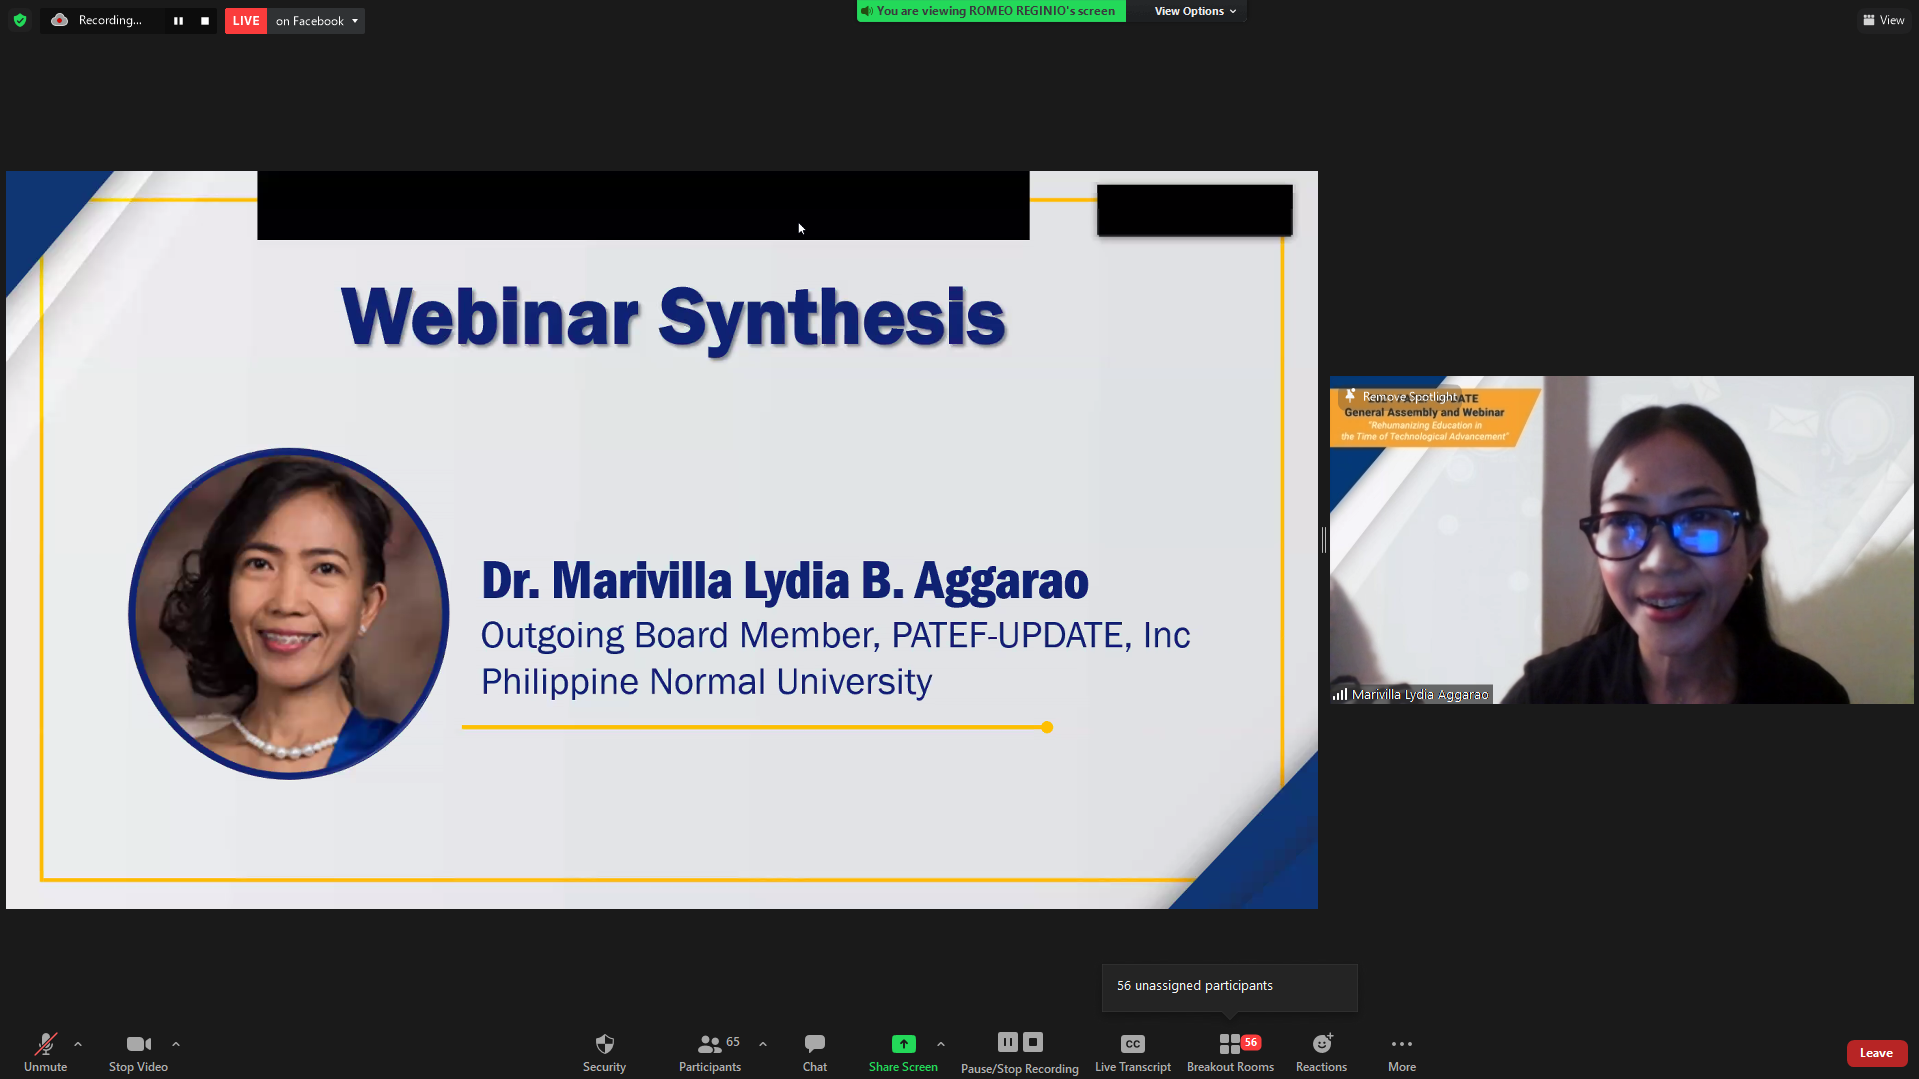Open the More options menu

[x=1401, y=1051]
